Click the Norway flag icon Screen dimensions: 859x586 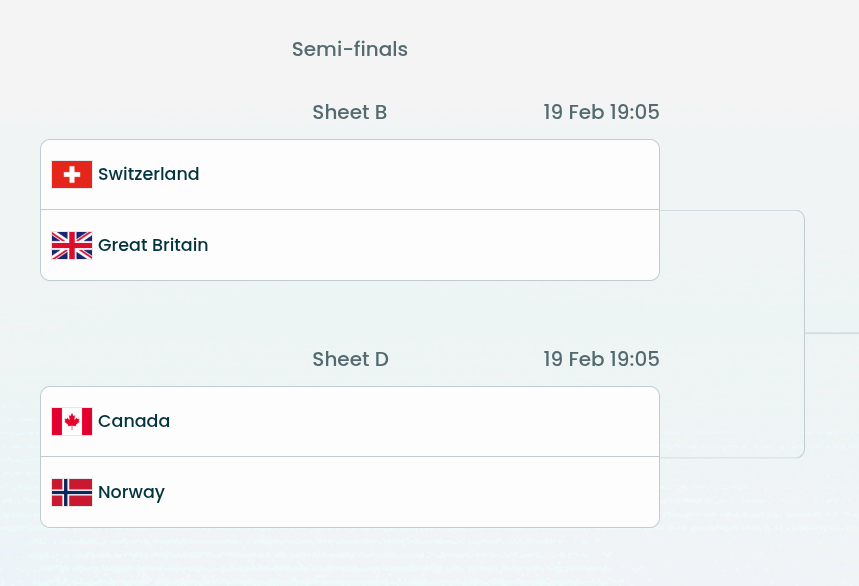pos(72,492)
